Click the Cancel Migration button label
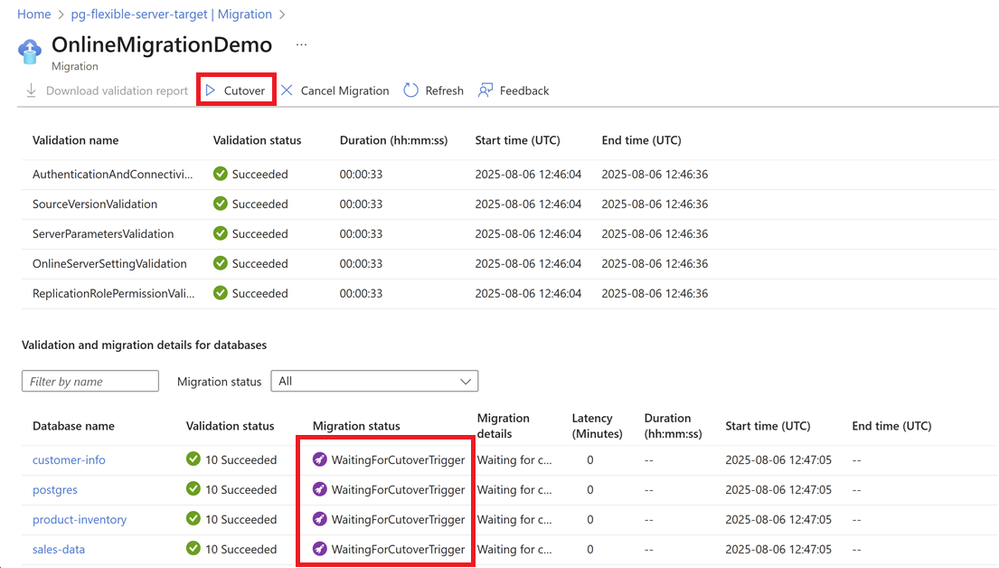 345,90
